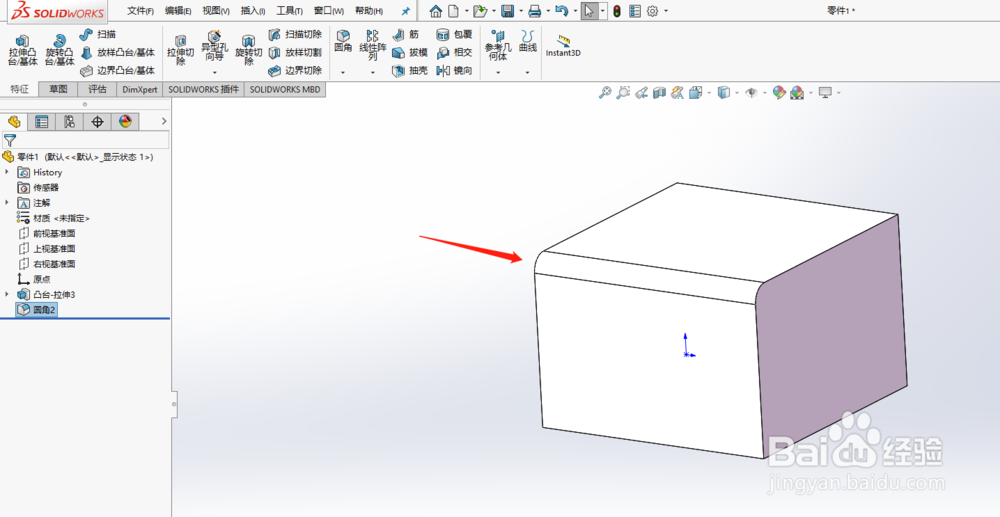
Task: Click the Save icon
Action: click(x=508, y=11)
